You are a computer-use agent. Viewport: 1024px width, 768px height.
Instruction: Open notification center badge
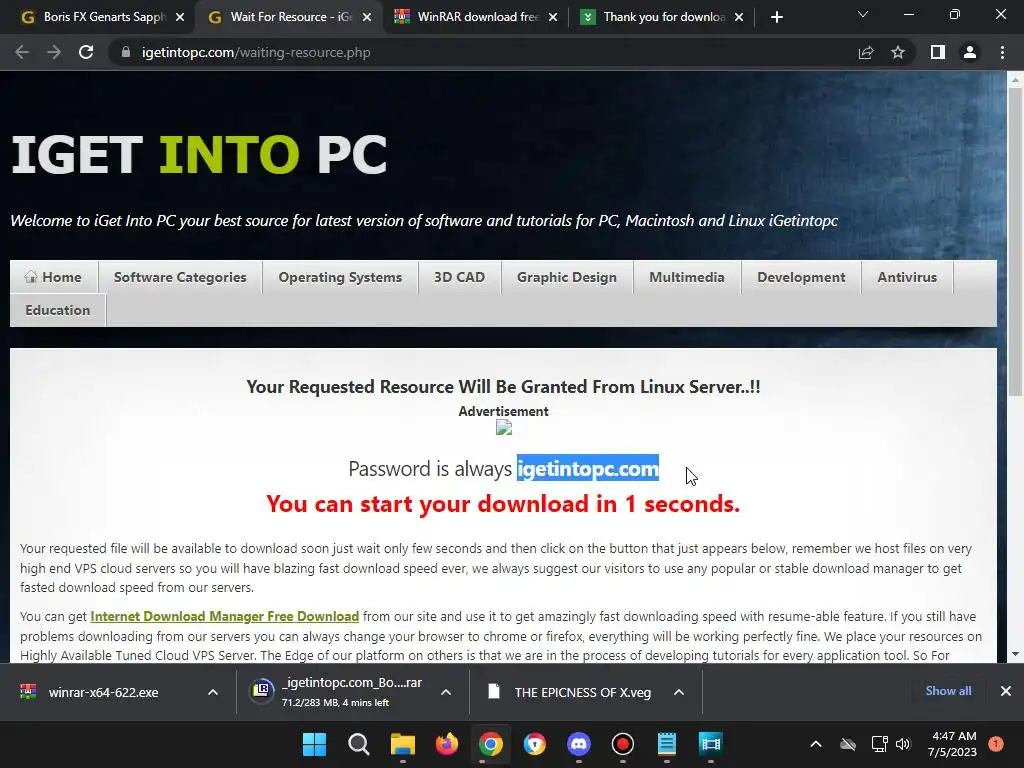click(996, 744)
